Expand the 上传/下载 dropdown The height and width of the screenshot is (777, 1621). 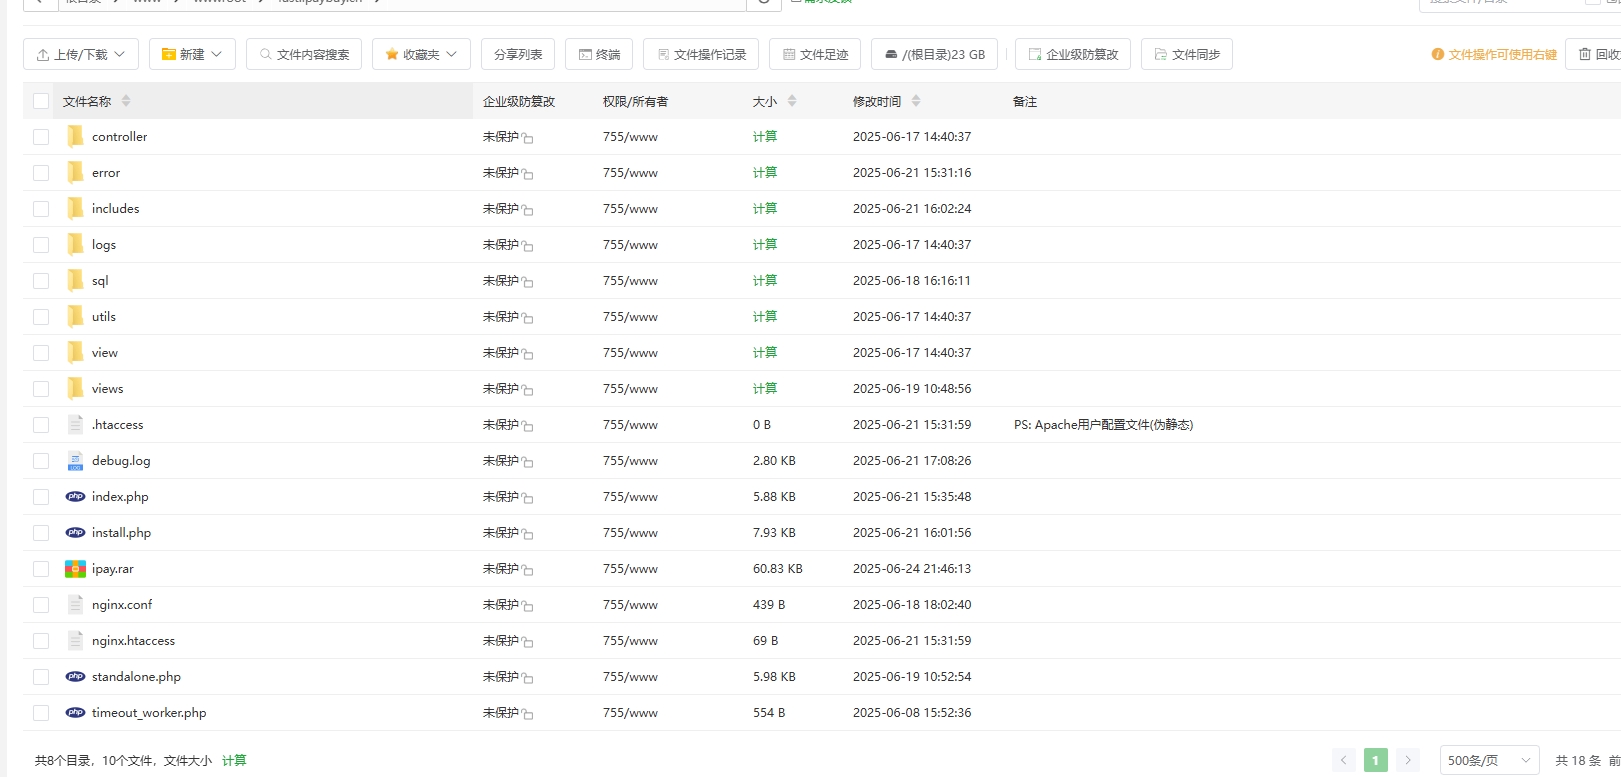click(x=80, y=54)
